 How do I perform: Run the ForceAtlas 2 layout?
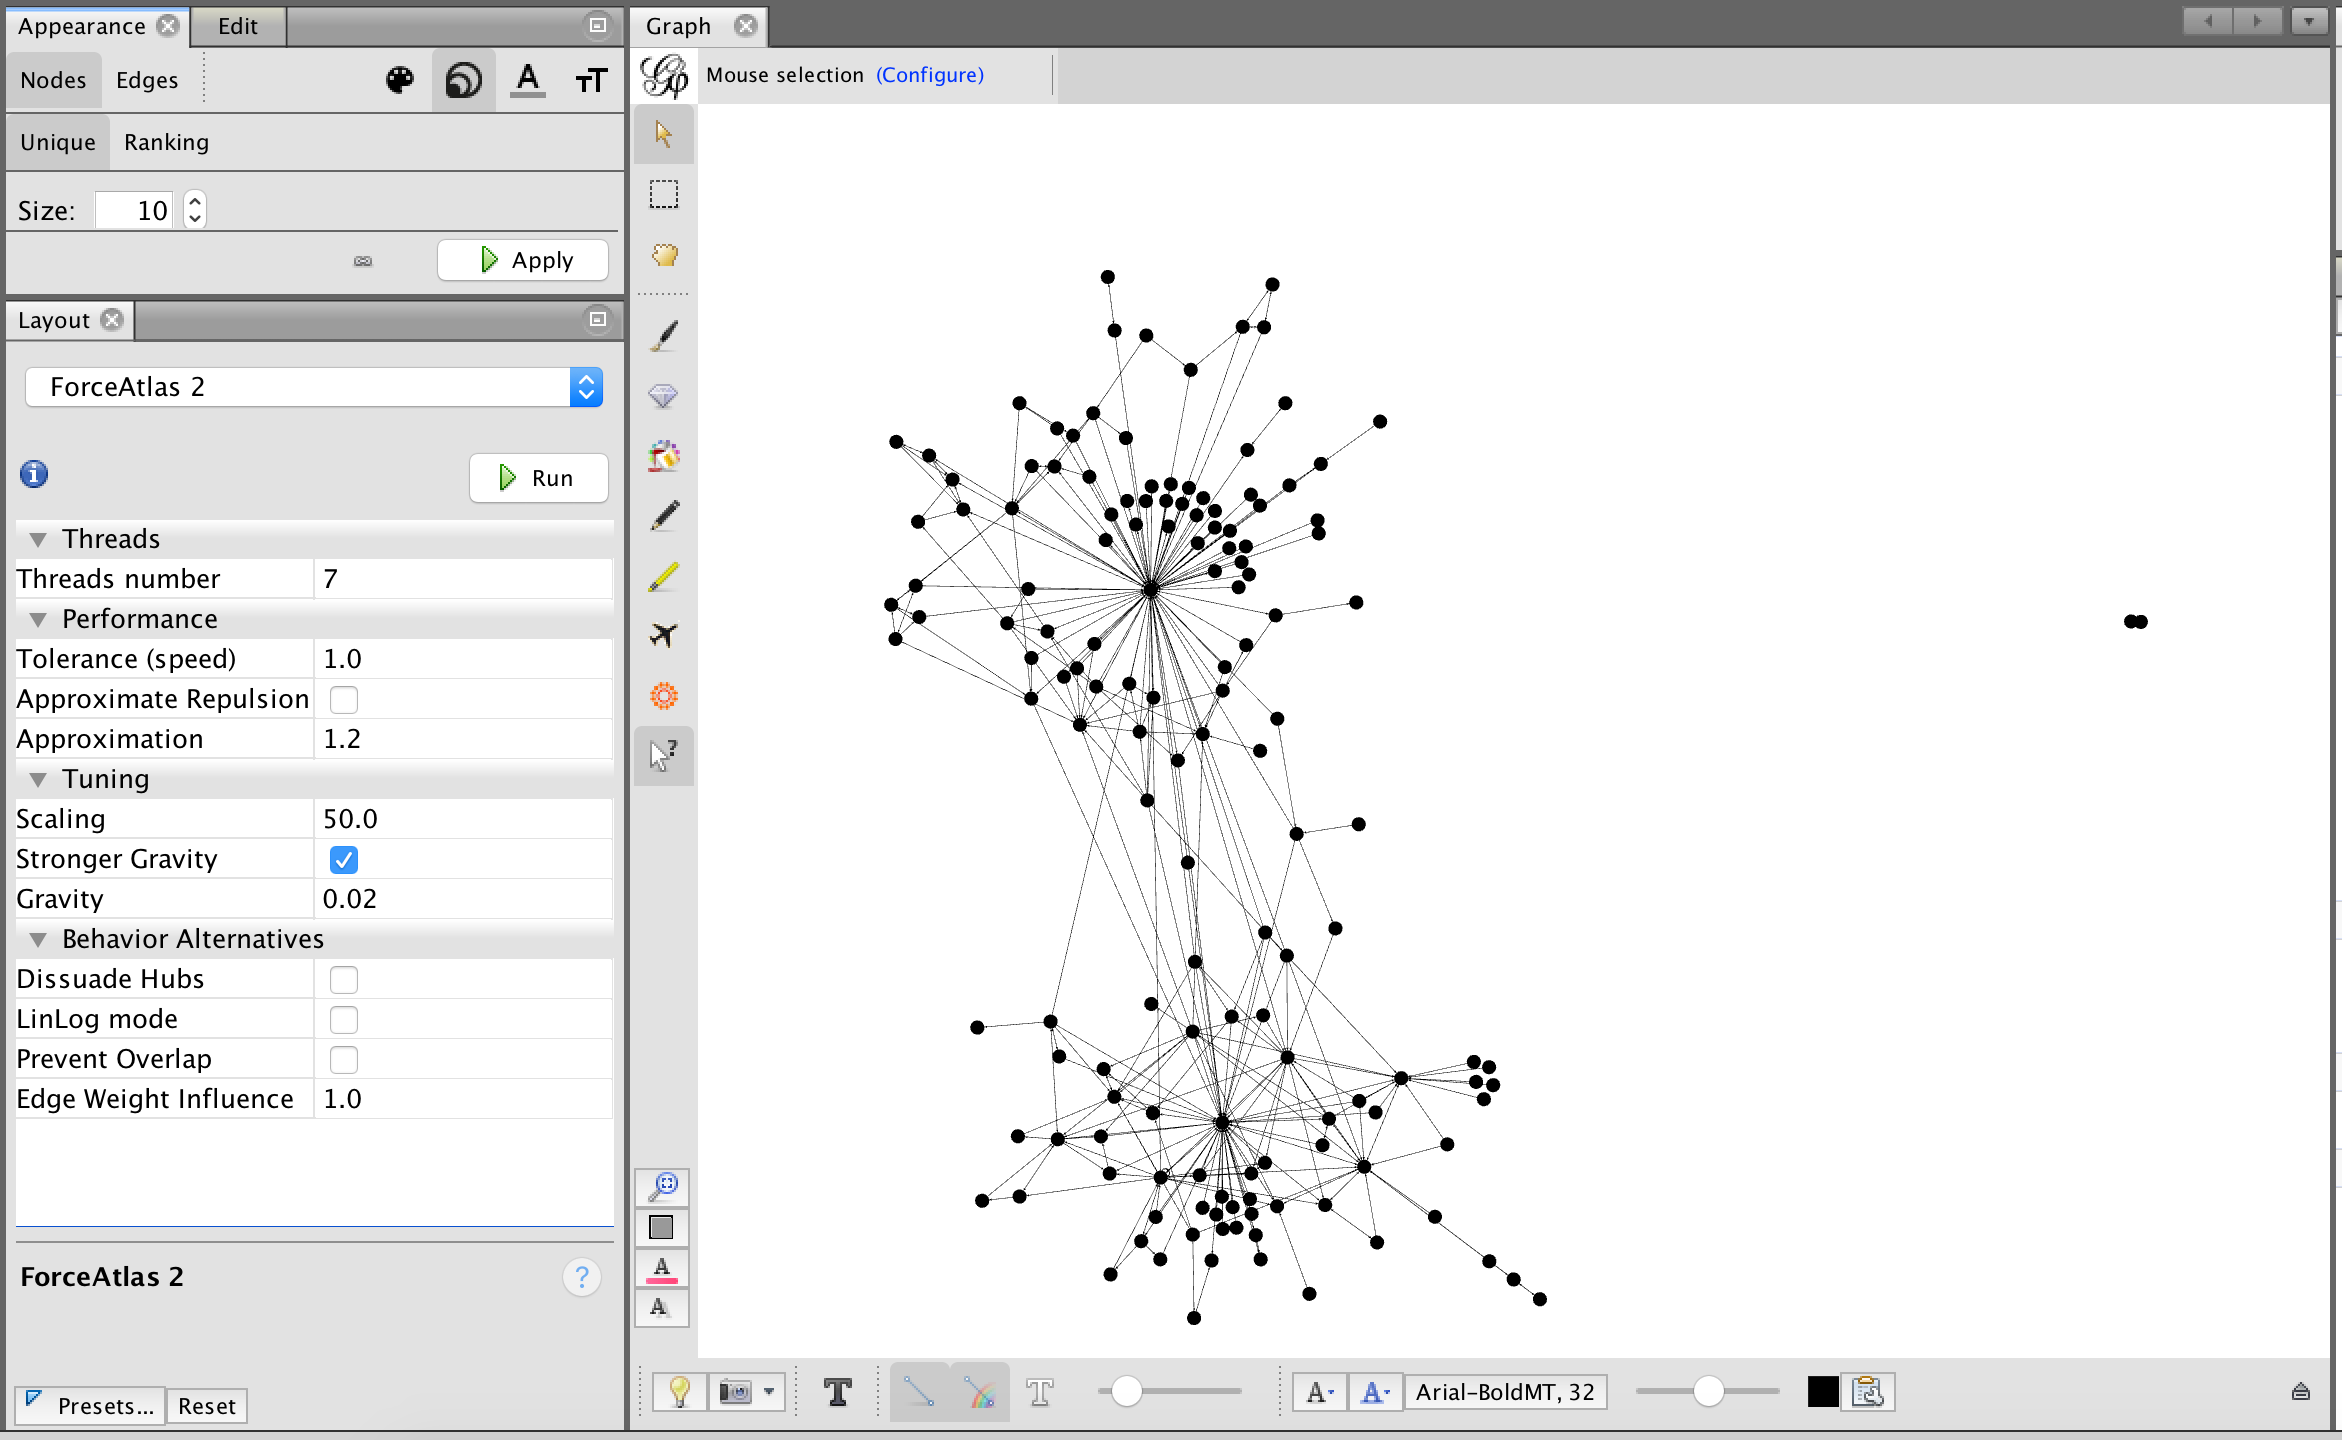(x=538, y=478)
